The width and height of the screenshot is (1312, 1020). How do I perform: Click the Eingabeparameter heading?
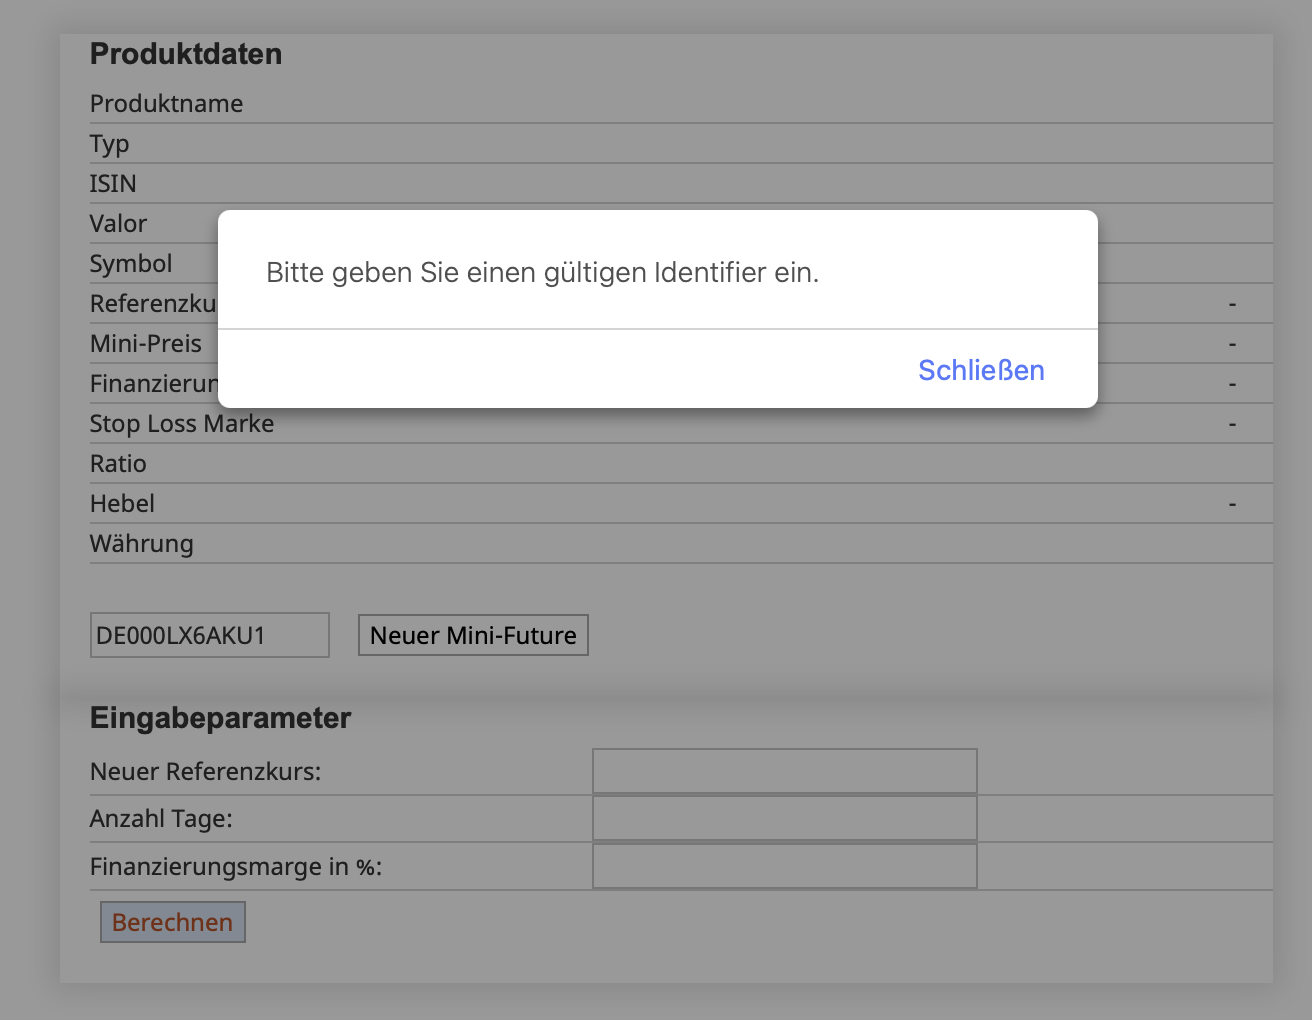tap(220, 718)
